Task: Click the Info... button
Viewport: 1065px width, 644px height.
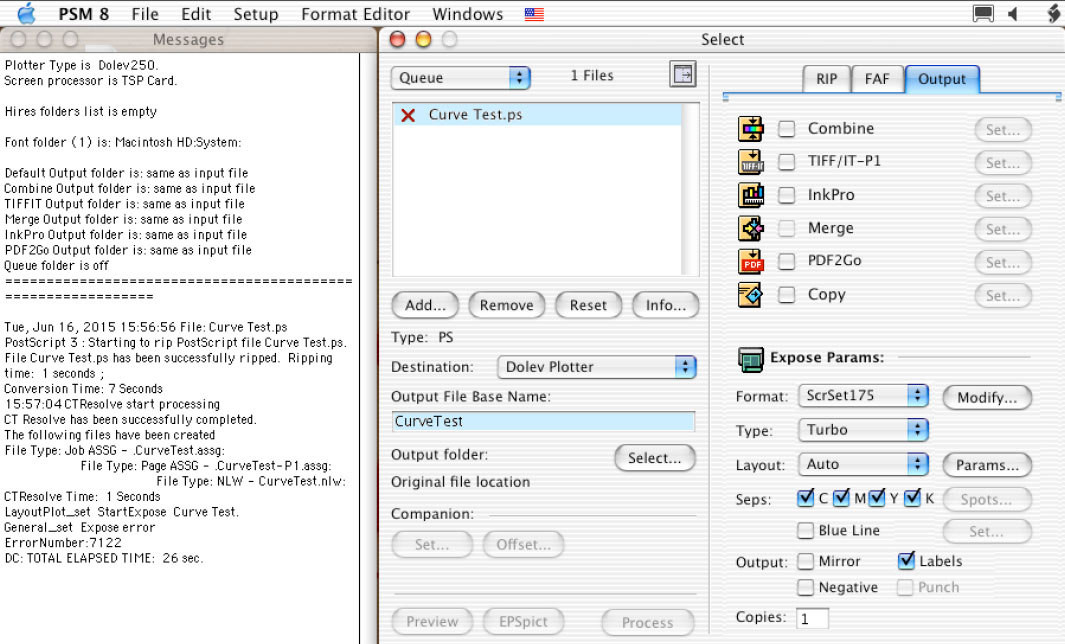Action: tap(666, 305)
